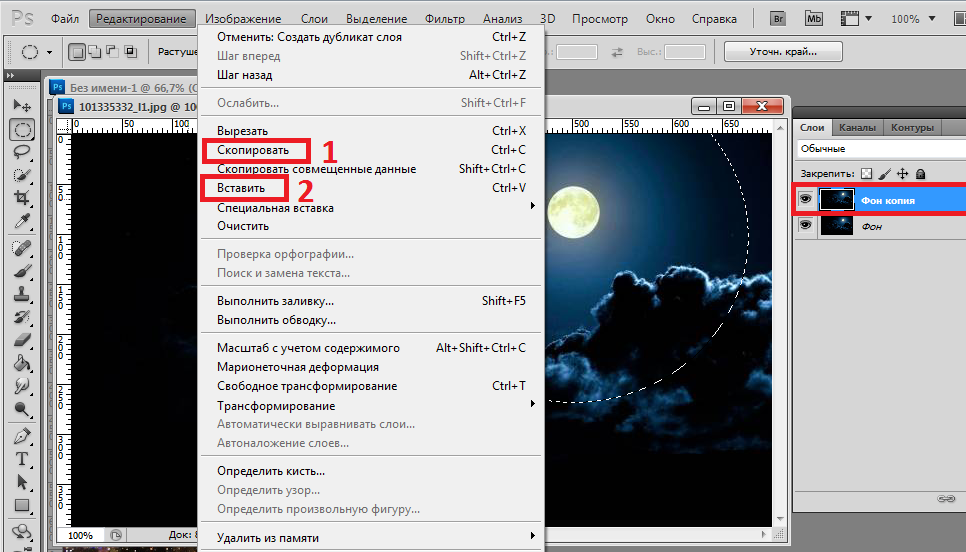Select the Horizontal Type tool

pyautogui.click(x=21, y=459)
